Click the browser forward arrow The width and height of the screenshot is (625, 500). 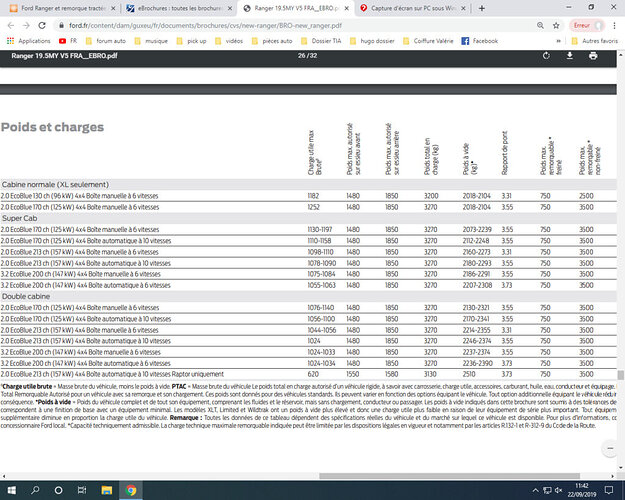[26, 26]
